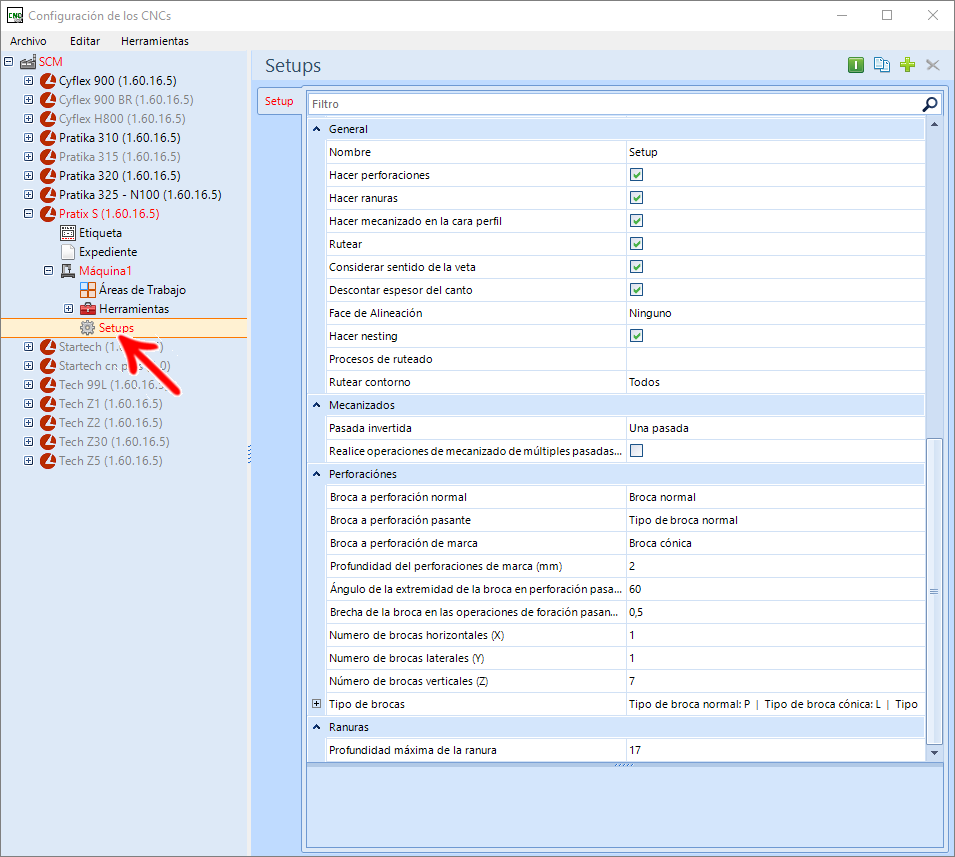Open the Áreas de Trabajo grid icon

pos(87,290)
